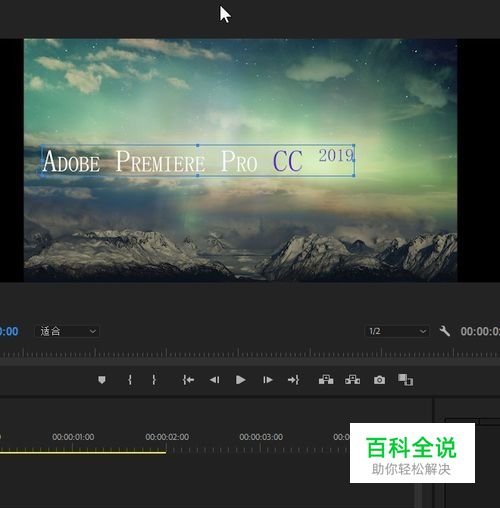Add a marker with the marker icon
Image resolution: width=500 pixels, height=508 pixels.
point(102,380)
